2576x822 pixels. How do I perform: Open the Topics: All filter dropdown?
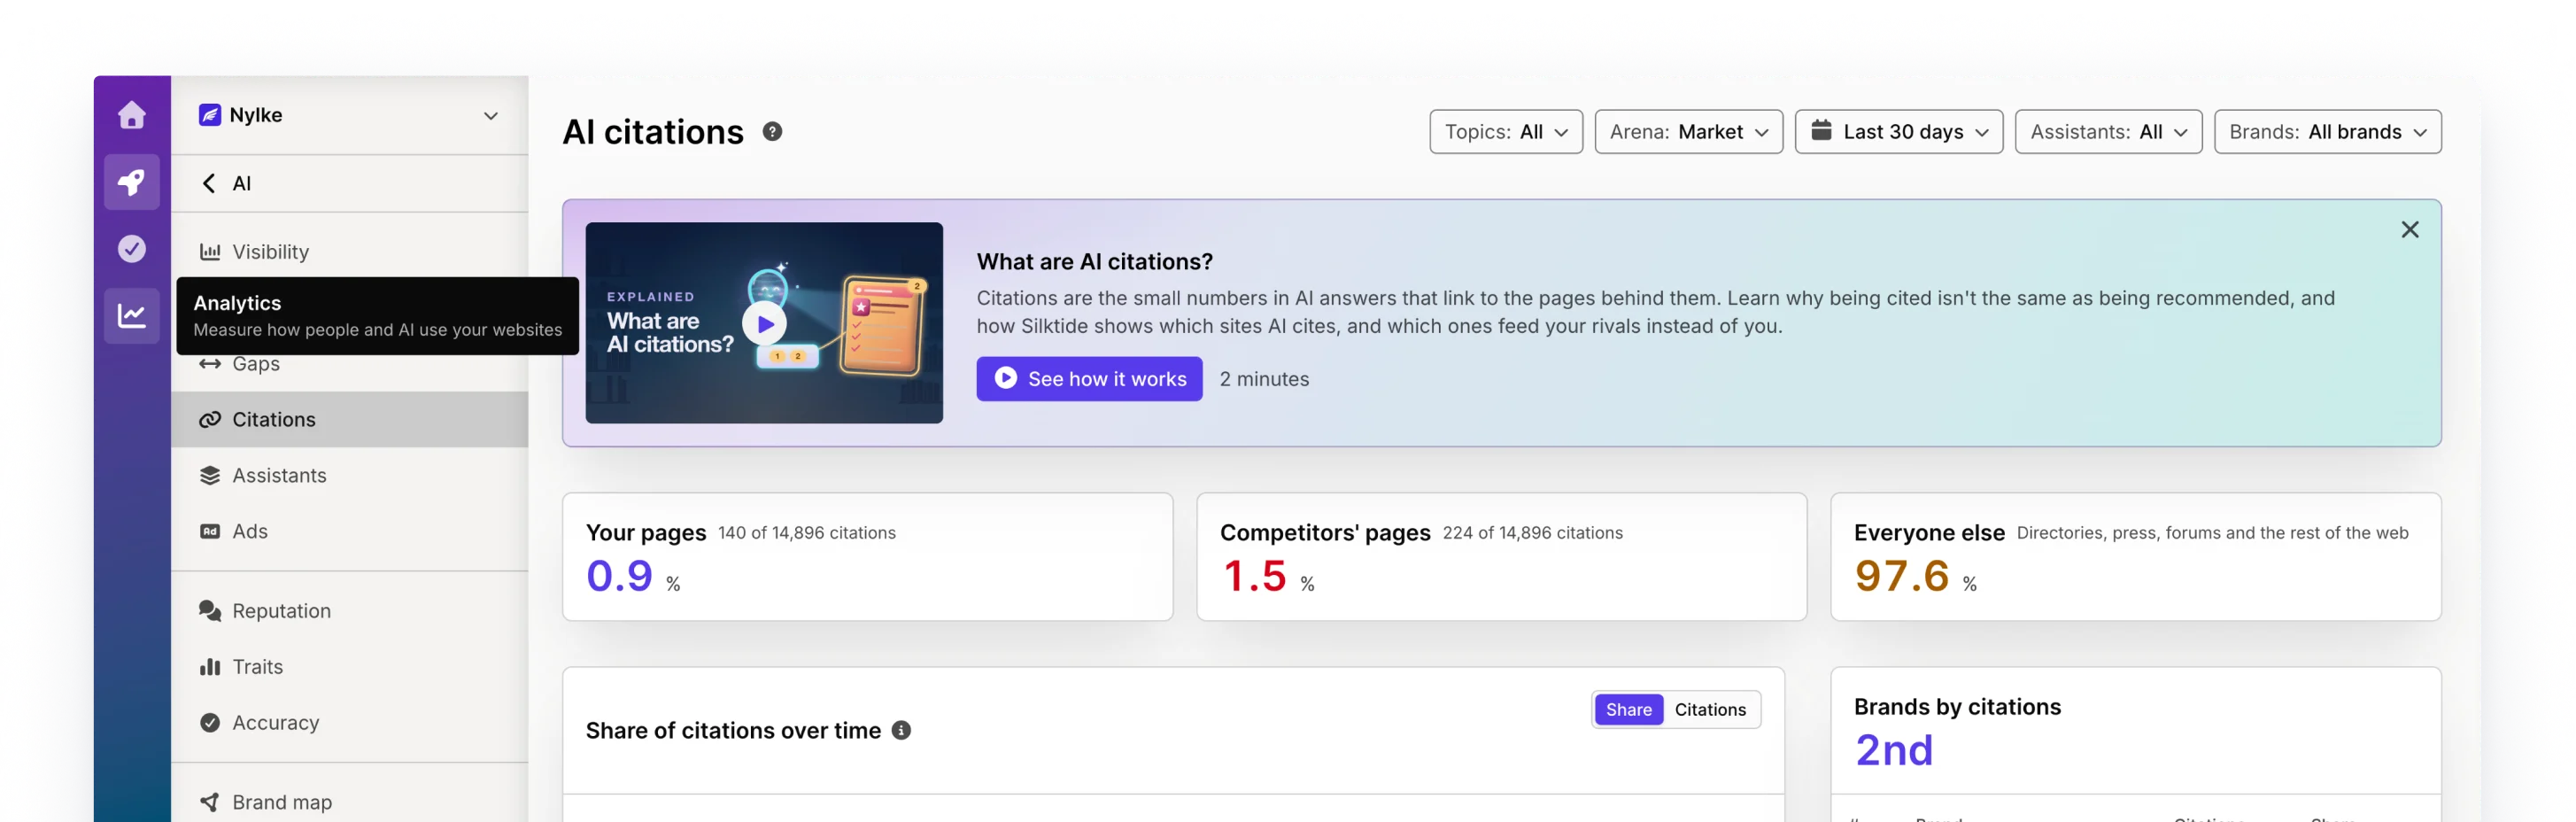click(x=1505, y=132)
